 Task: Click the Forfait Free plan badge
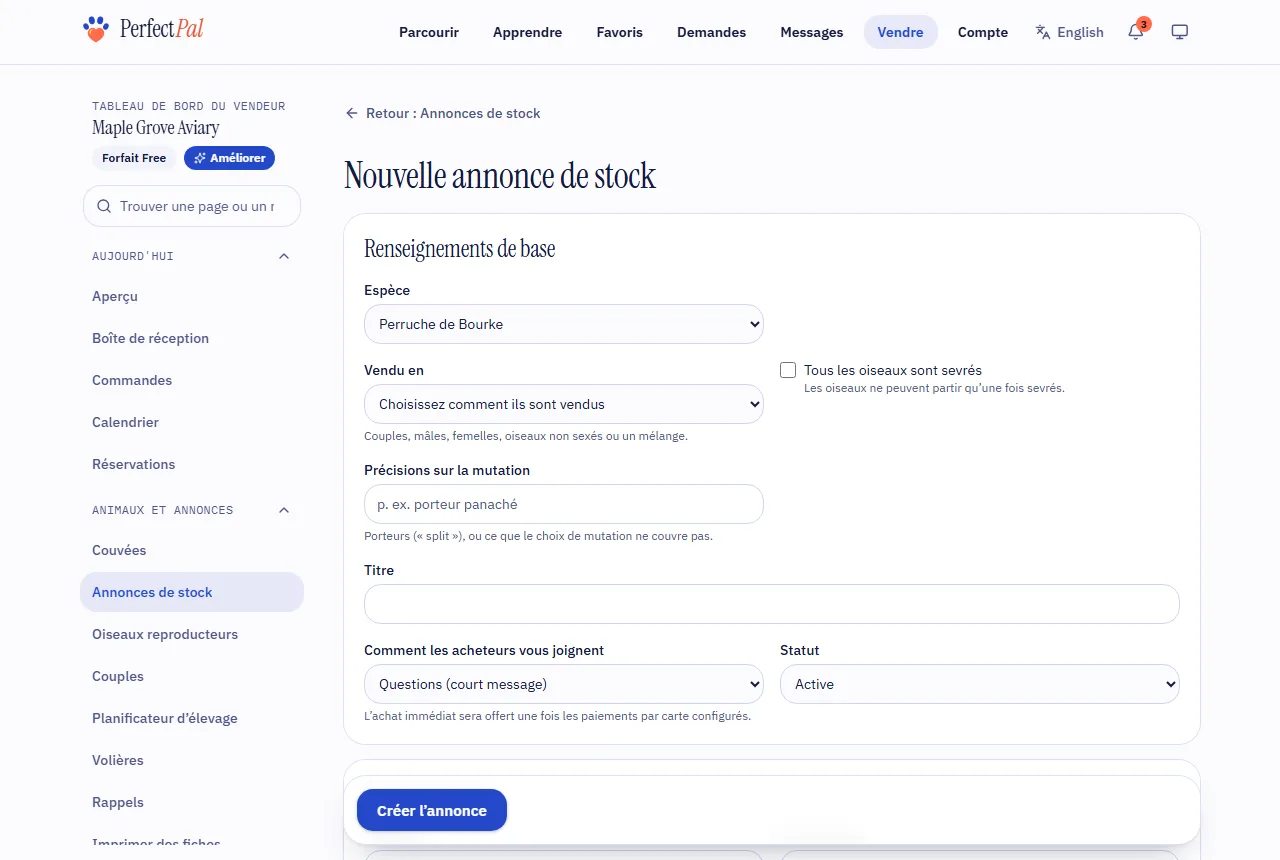pyautogui.click(x=134, y=158)
